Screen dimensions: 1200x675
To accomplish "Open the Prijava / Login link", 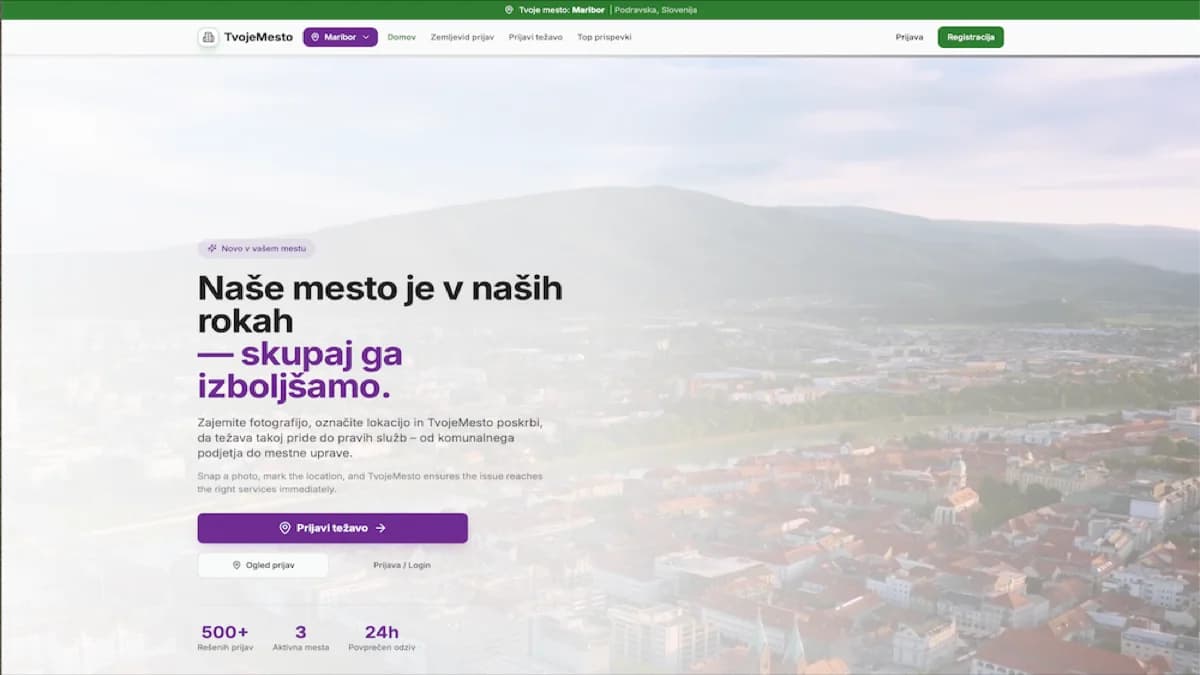I will [401, 565].
